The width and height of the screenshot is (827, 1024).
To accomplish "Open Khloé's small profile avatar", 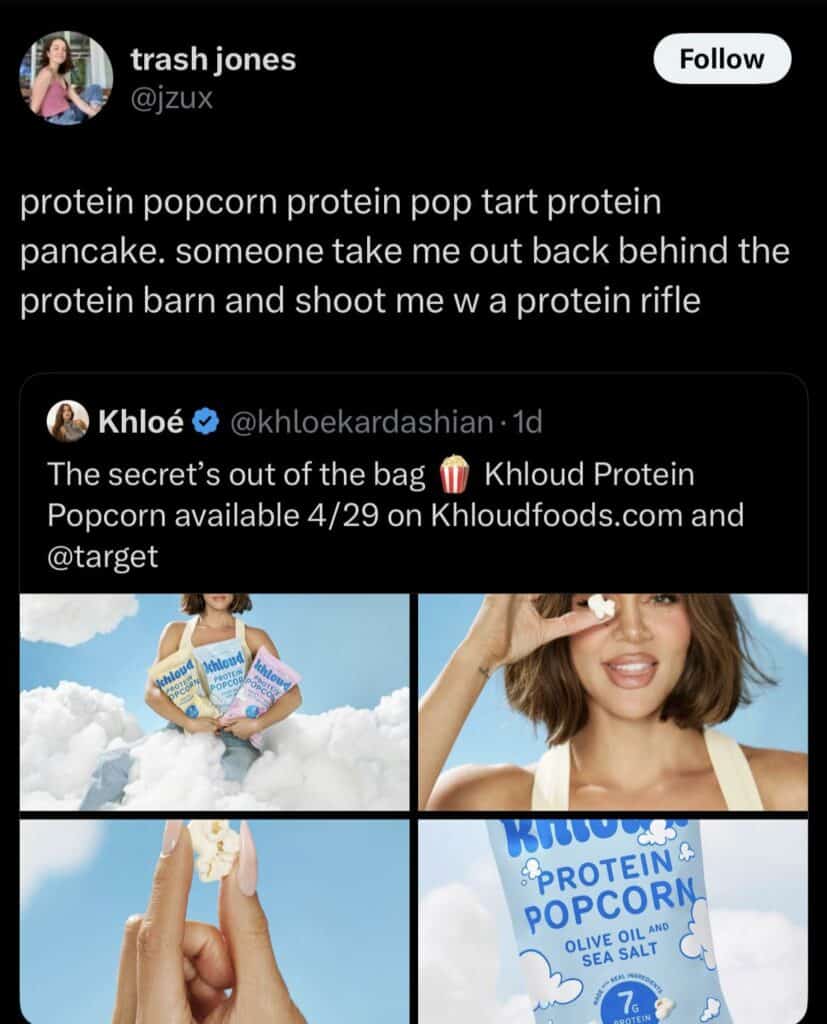I will point(67,421).
